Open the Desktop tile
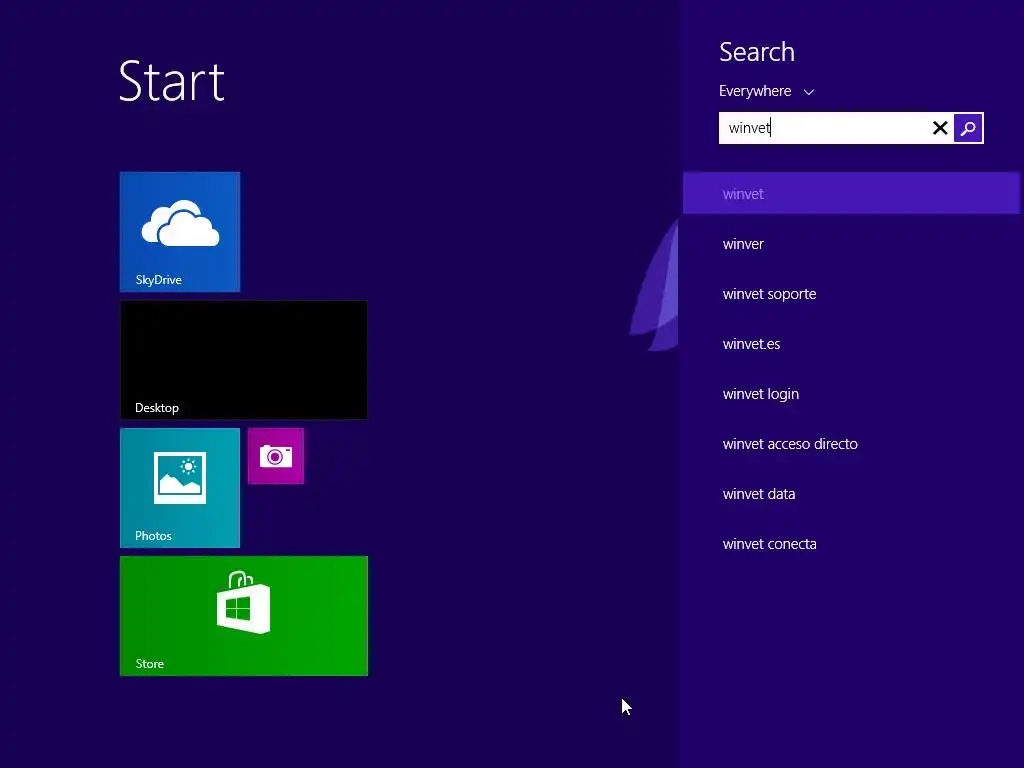This screenshot has height=768, width=1024. [244, 360]
